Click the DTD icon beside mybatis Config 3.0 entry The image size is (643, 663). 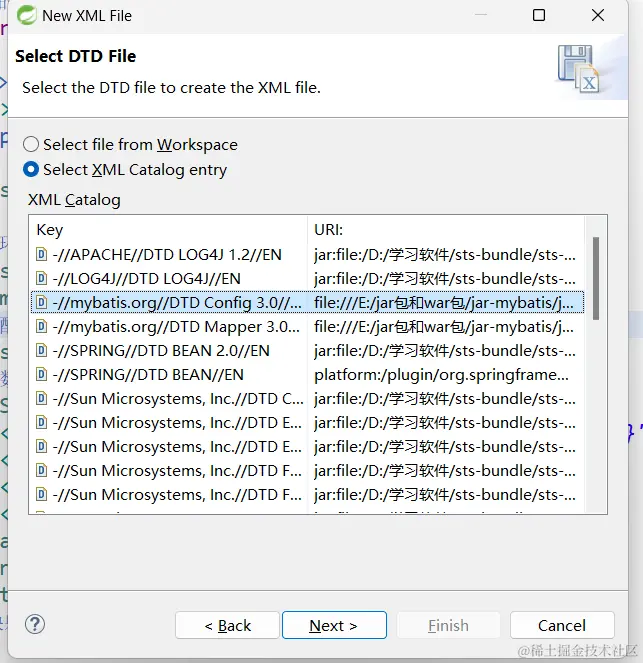coord(41,302)
